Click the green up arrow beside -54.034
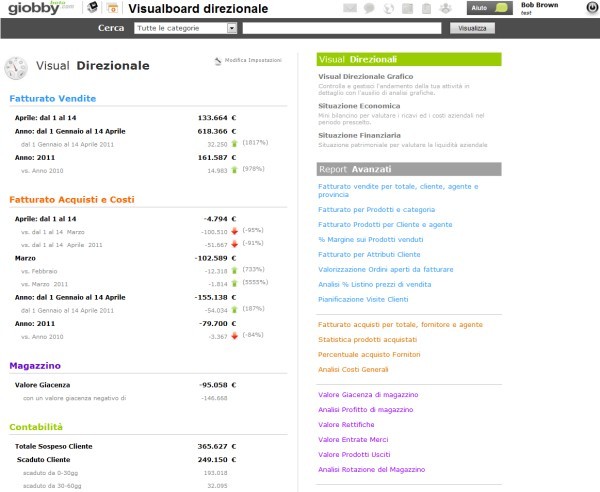600x492 pixels. [234, 310]
